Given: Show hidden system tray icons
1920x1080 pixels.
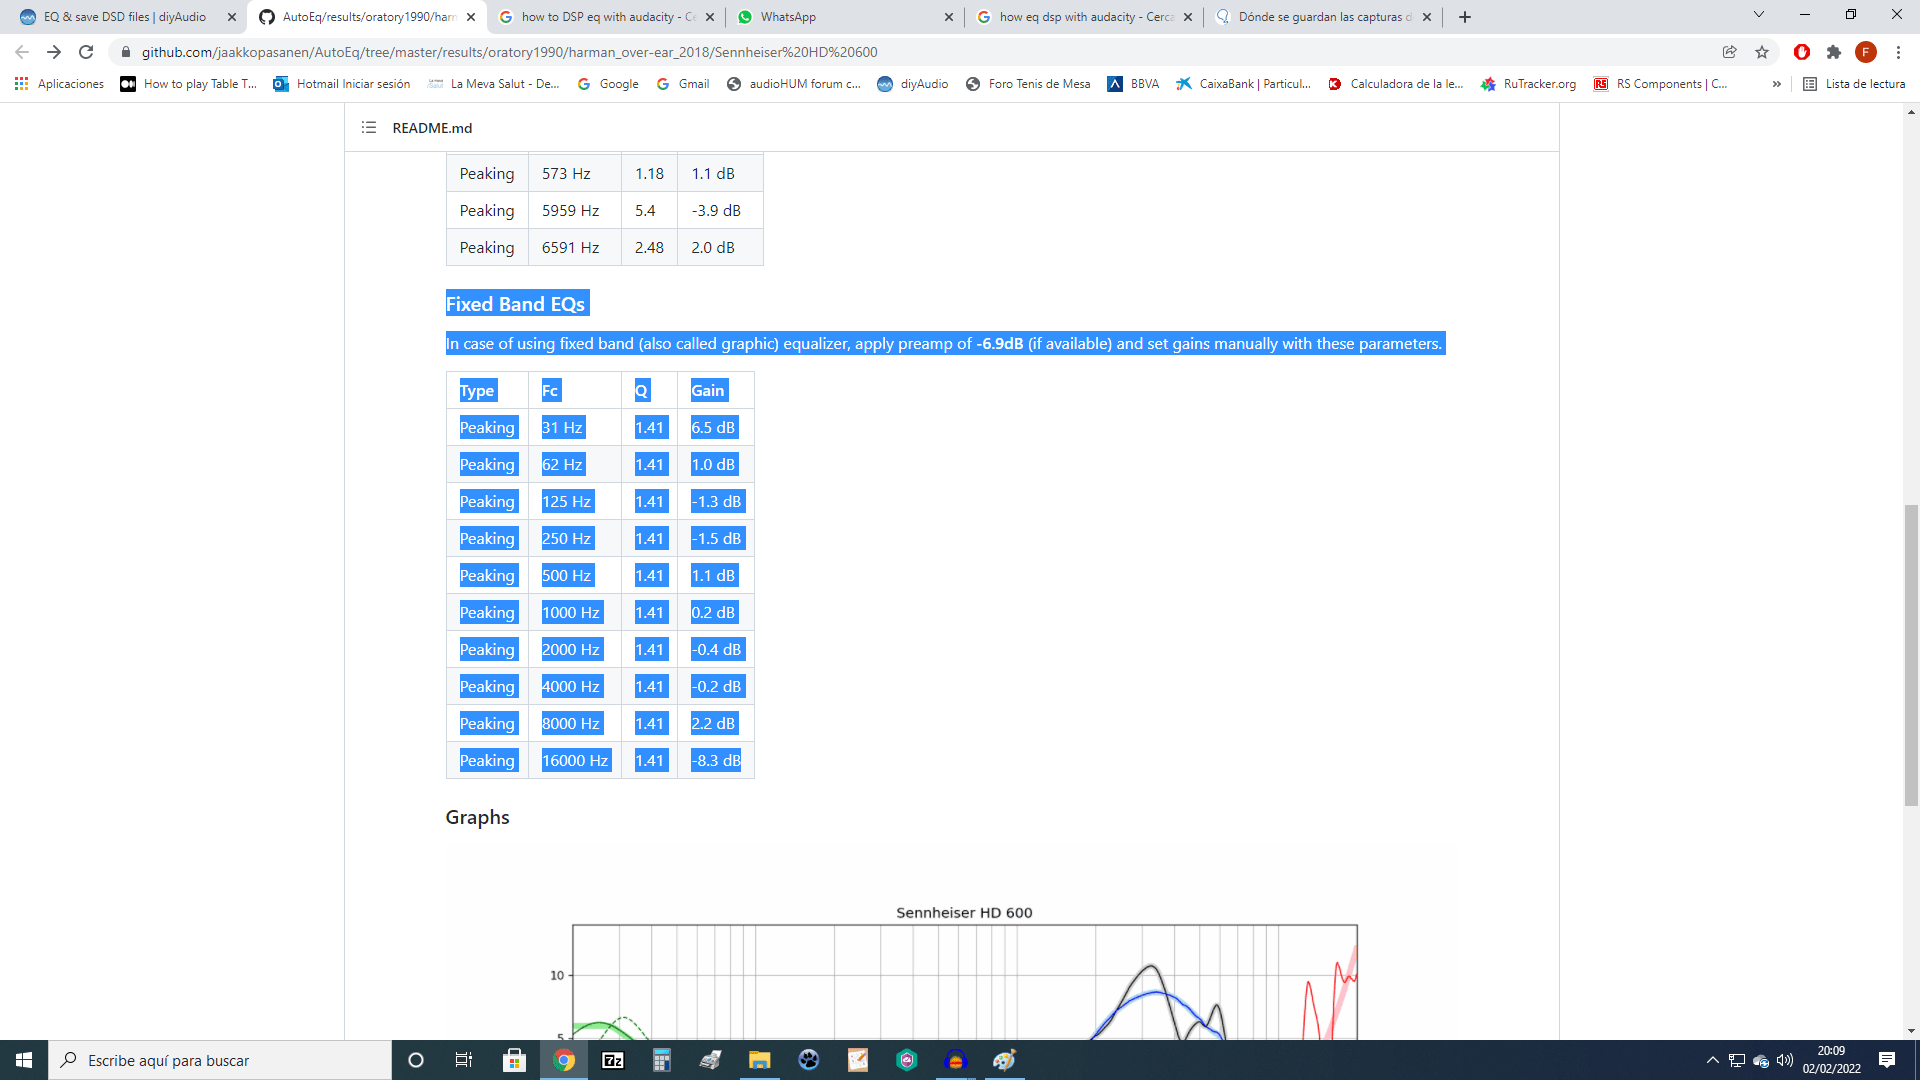Looking at the screenshot, I should 1713,1060.
